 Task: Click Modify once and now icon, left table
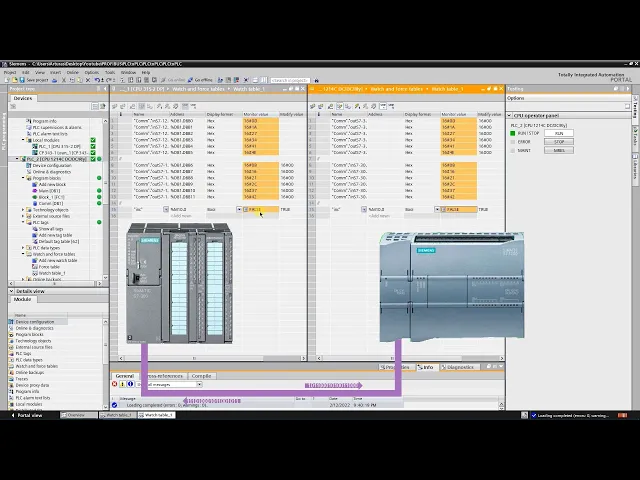(x=160, y=106)
